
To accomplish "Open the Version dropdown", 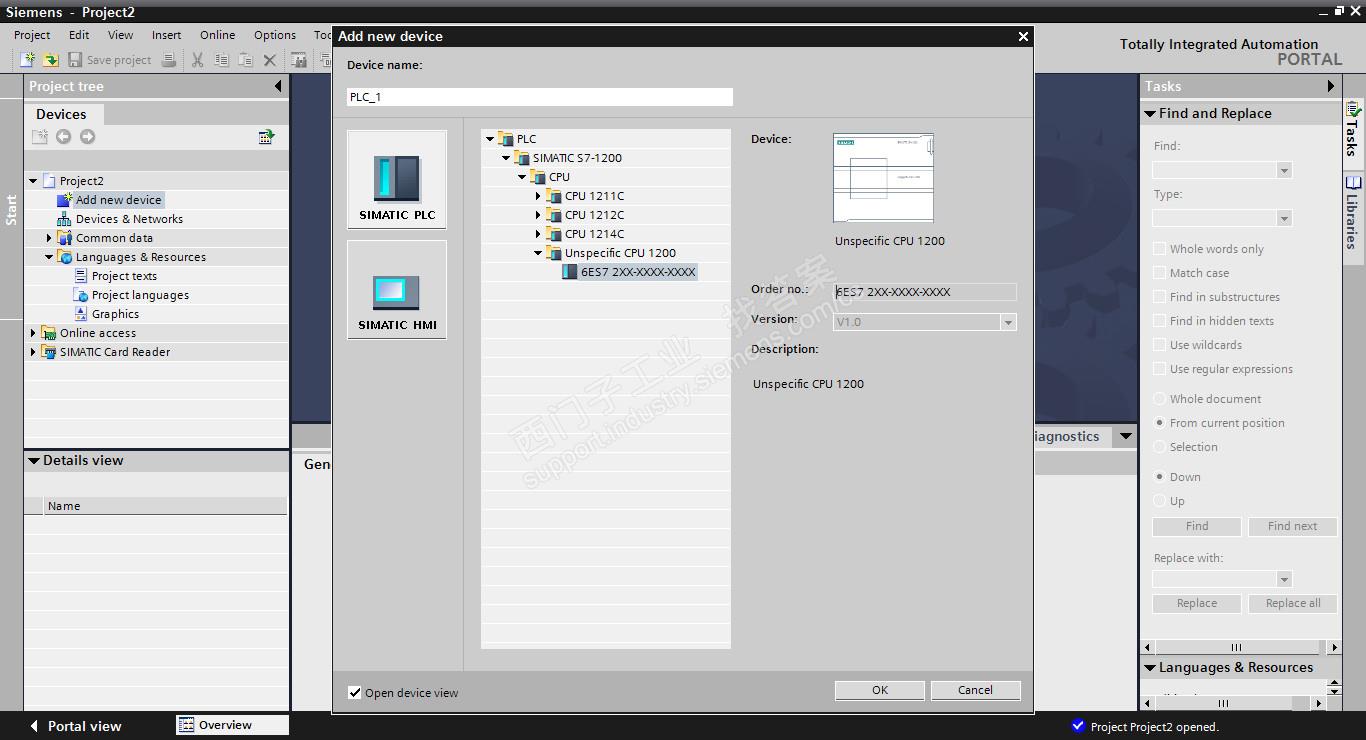I will (1008, 322).
